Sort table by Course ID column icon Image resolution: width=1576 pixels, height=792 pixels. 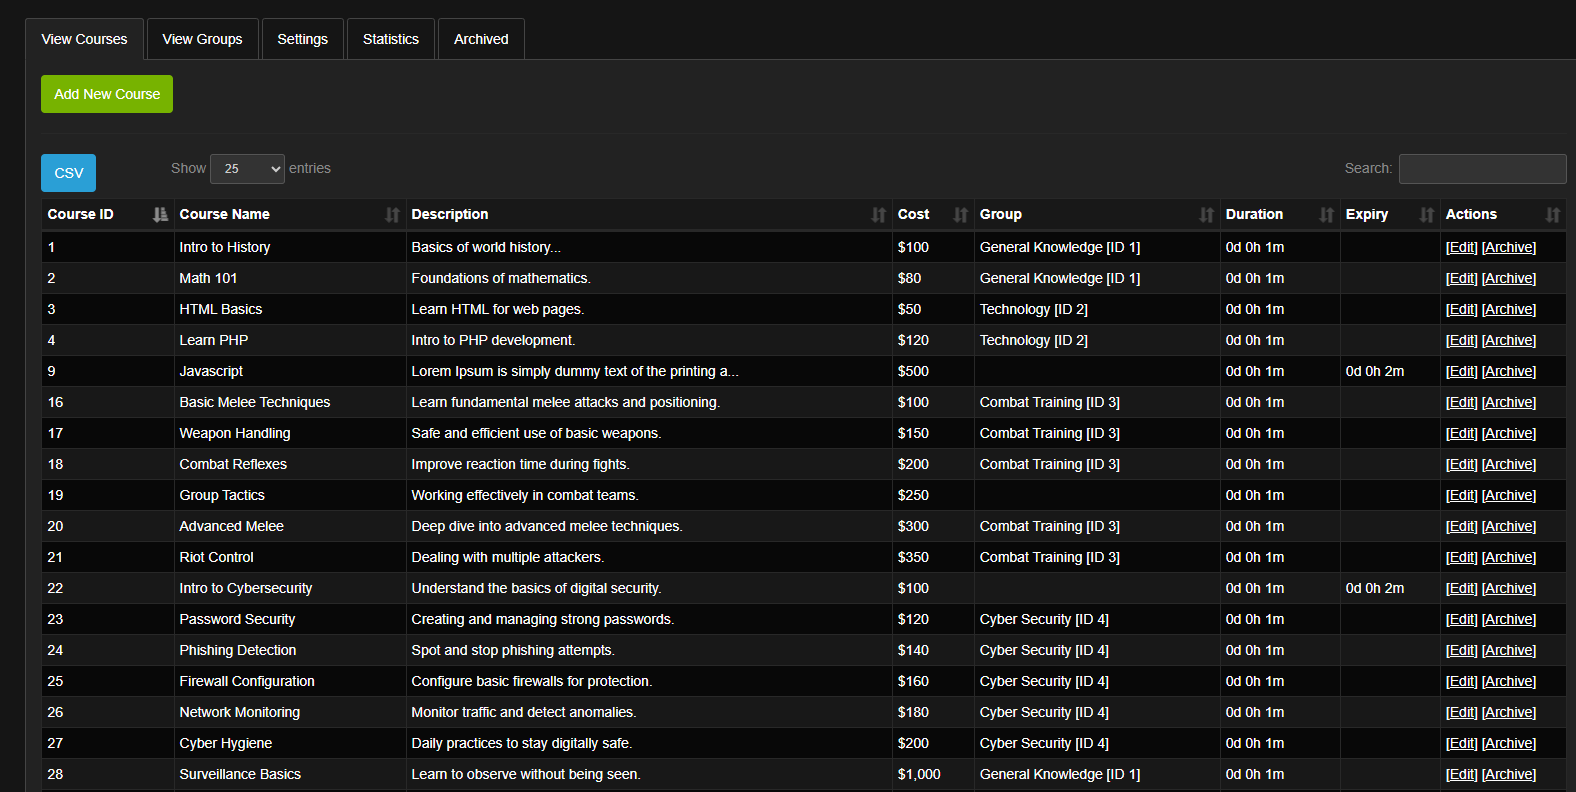click(x=160, y=214)
